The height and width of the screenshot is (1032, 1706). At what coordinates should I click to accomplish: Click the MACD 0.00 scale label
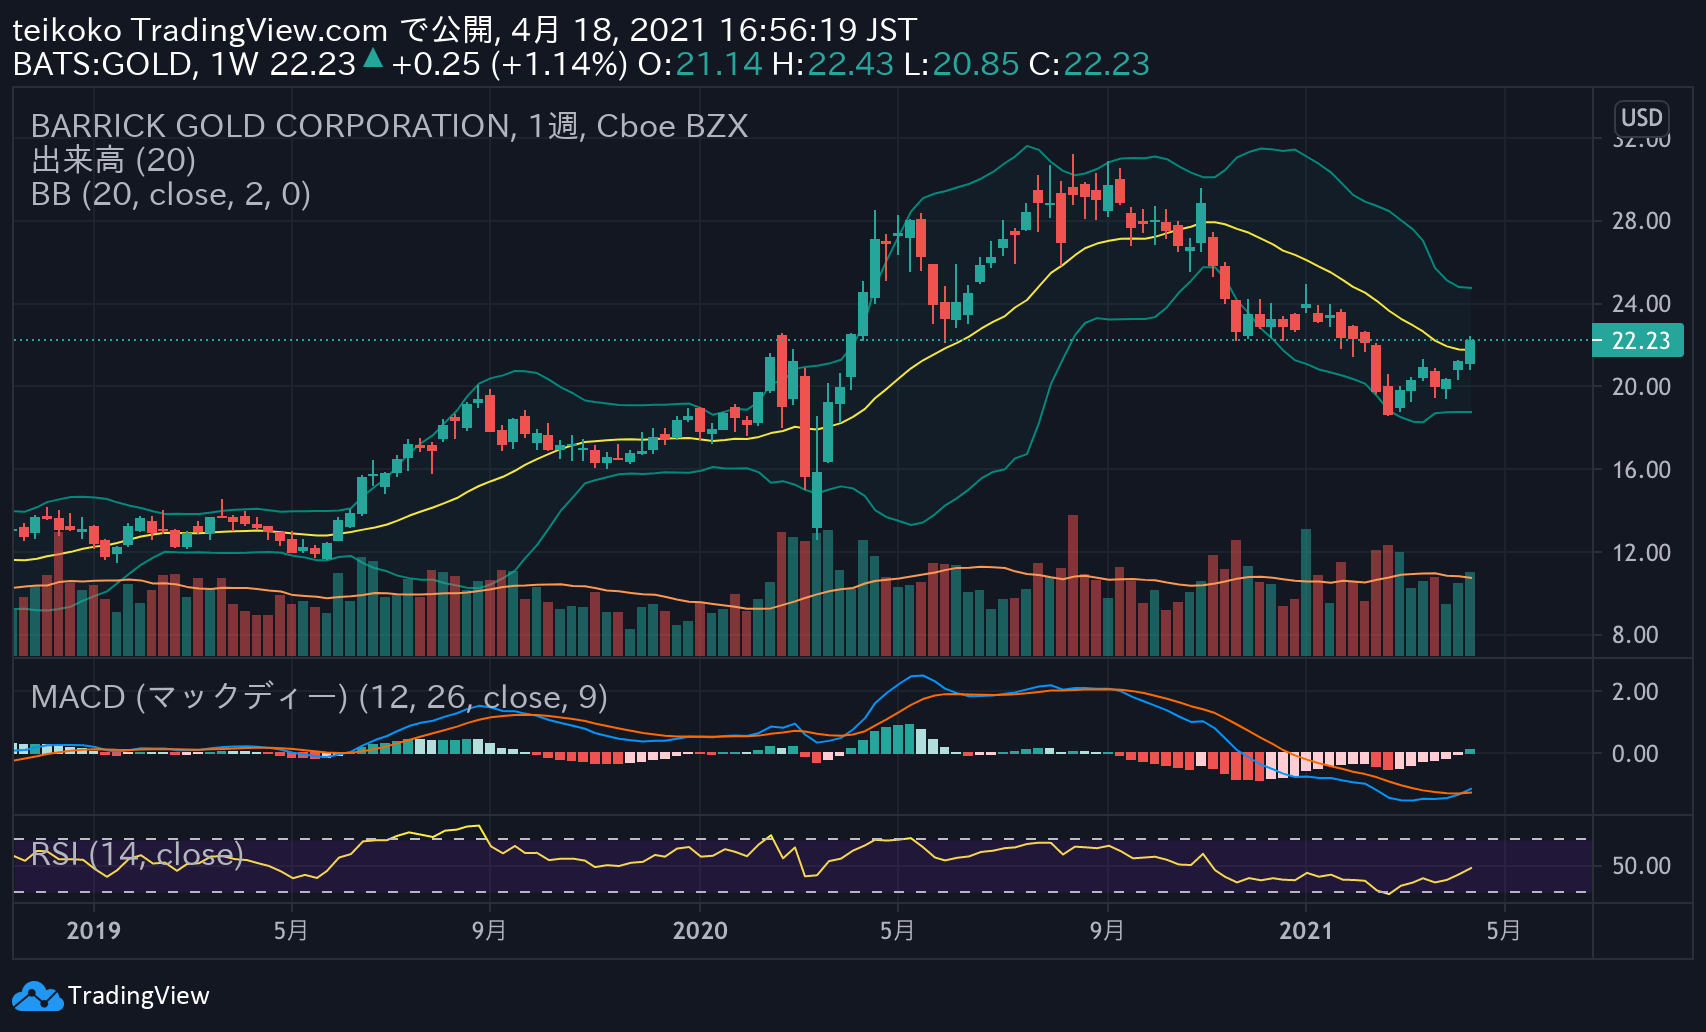tap(1635, 754)
